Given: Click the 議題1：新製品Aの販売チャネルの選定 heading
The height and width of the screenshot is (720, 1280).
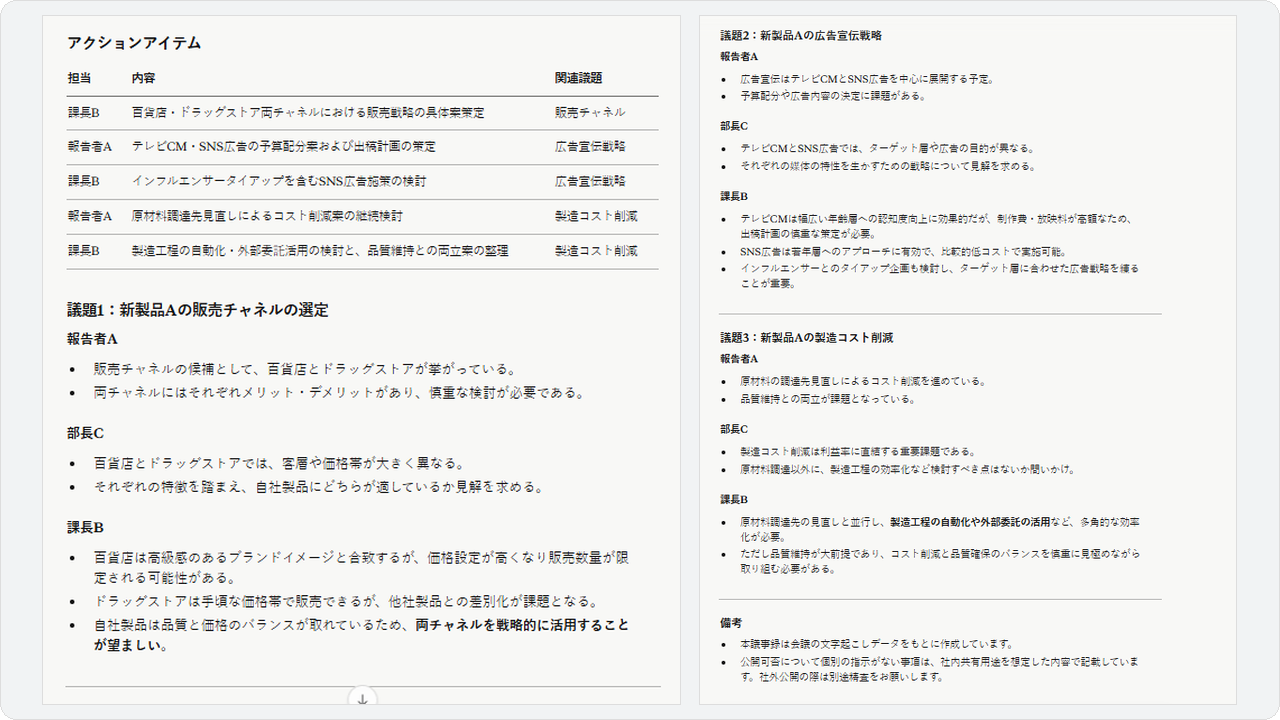Looking at the screenshot, I should click(x=198, y=310).
